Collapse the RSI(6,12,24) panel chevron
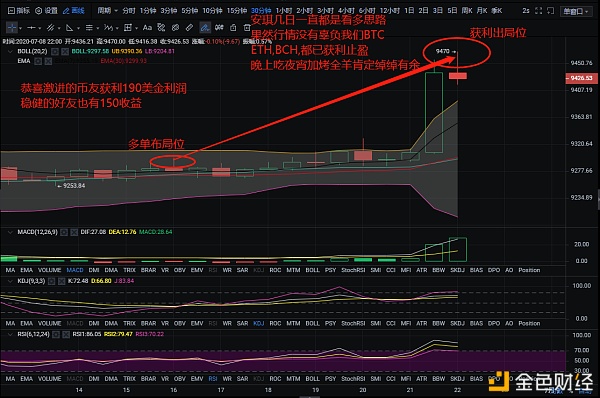 (10, 334)
